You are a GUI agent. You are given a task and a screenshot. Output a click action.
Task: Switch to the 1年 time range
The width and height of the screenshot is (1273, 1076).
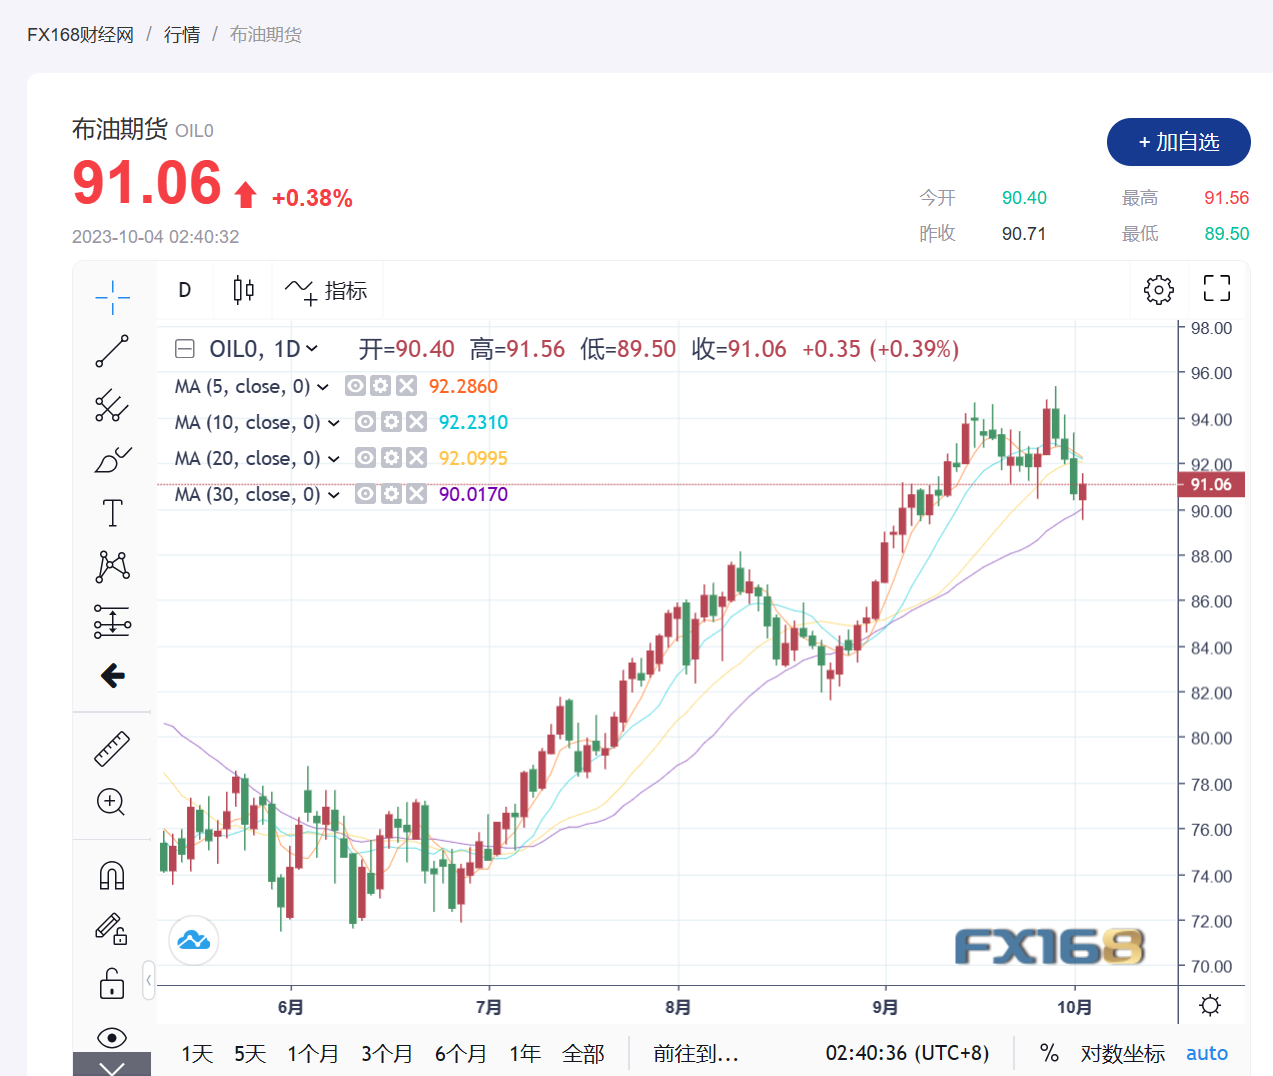[524, 1053]
